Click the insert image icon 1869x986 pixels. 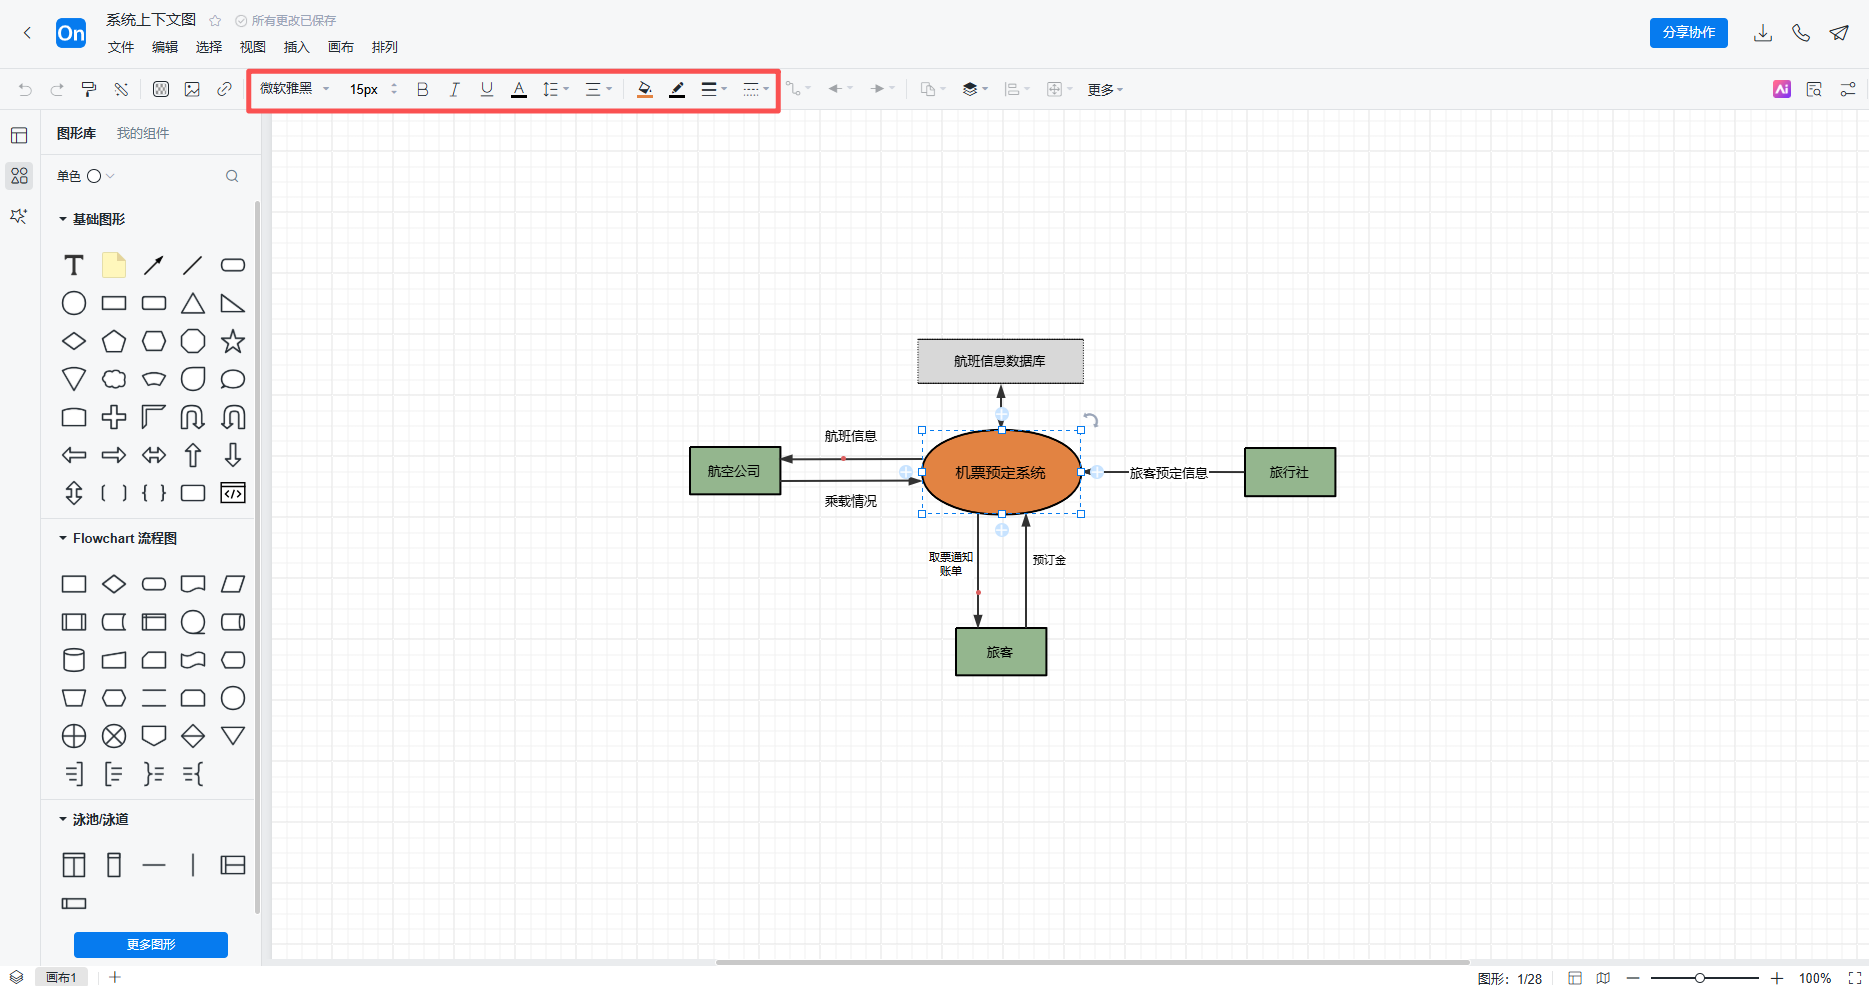point(192,89)
